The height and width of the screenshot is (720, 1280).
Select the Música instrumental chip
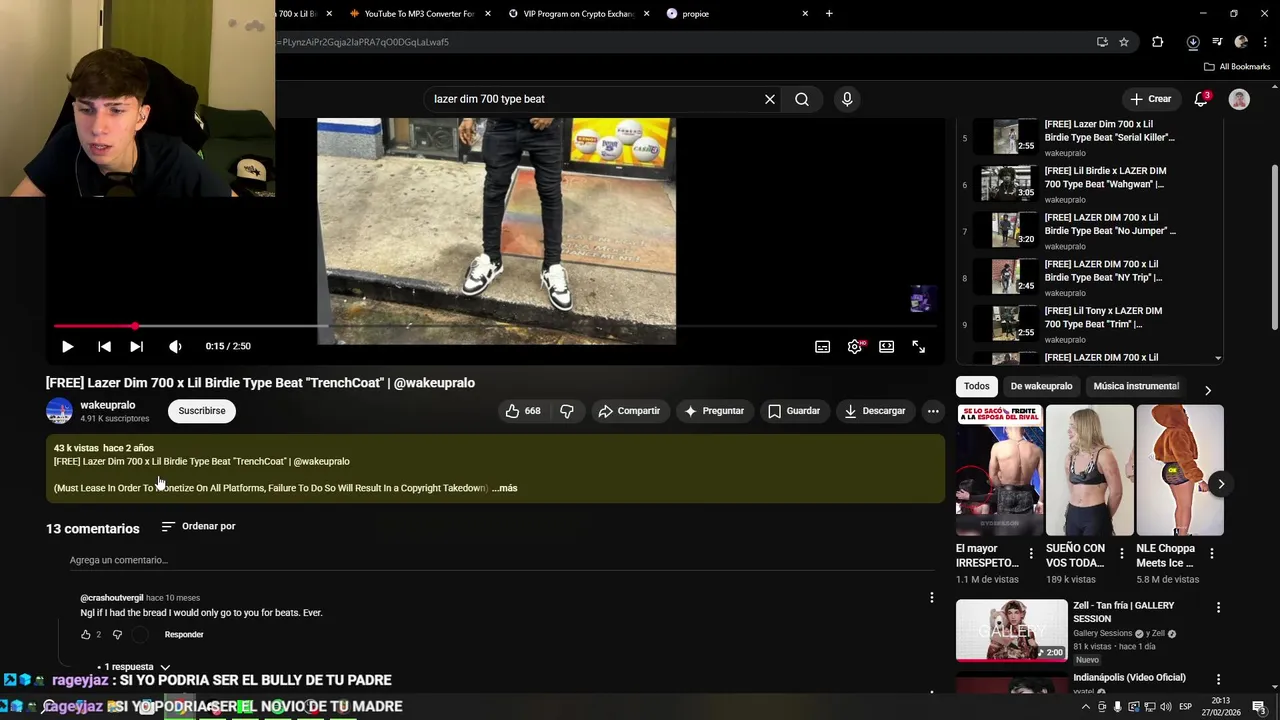tap(1136, 386)
